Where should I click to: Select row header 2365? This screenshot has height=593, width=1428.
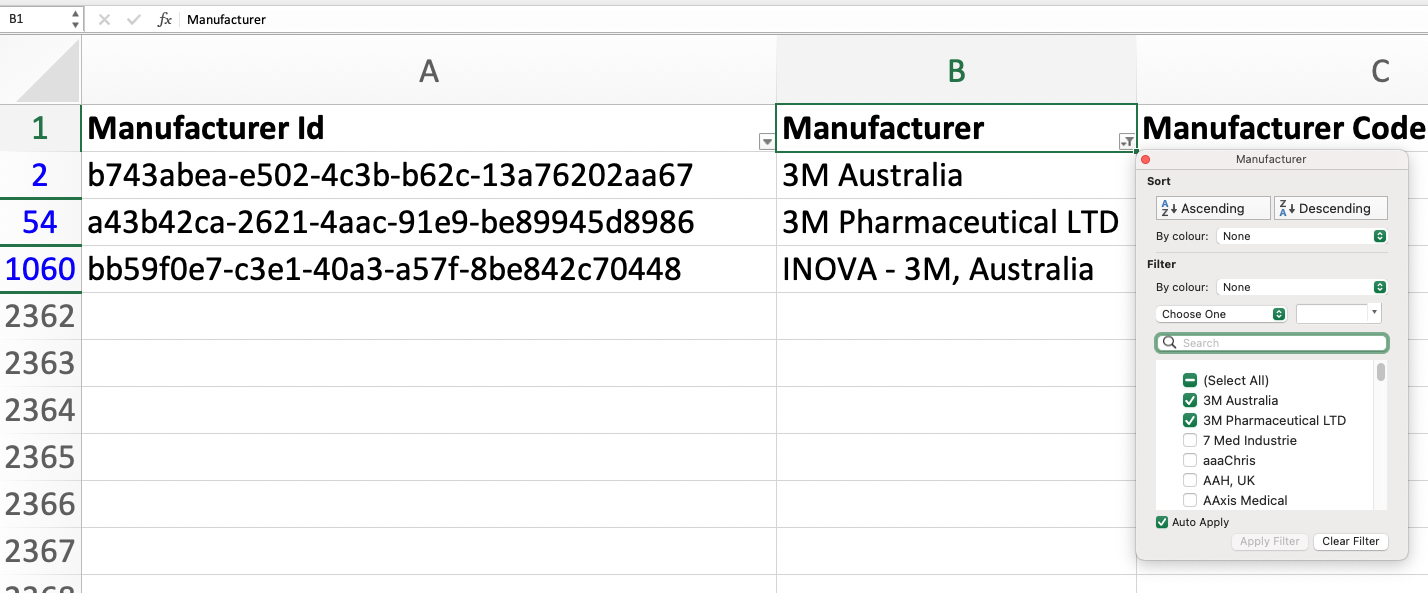click(40, 457)
